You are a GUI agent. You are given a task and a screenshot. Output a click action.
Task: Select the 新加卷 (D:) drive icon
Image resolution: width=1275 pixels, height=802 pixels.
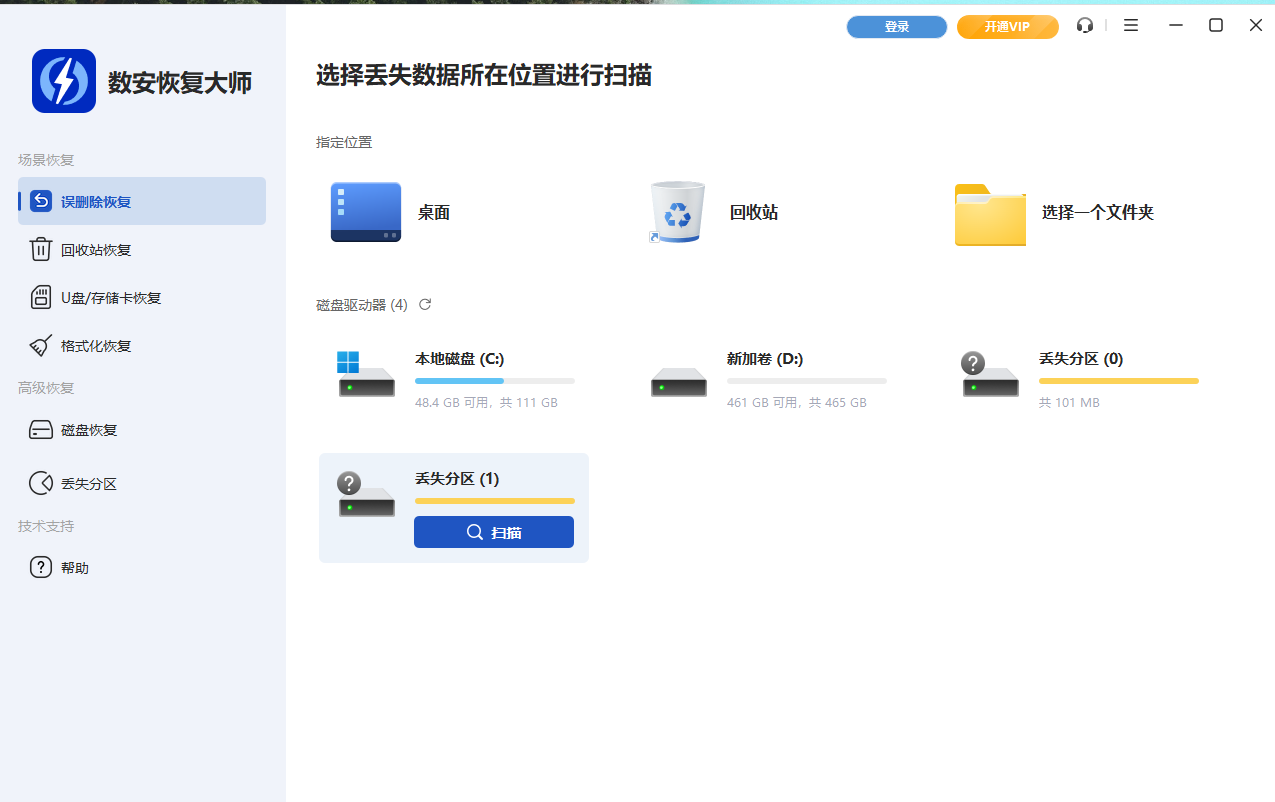679,382
